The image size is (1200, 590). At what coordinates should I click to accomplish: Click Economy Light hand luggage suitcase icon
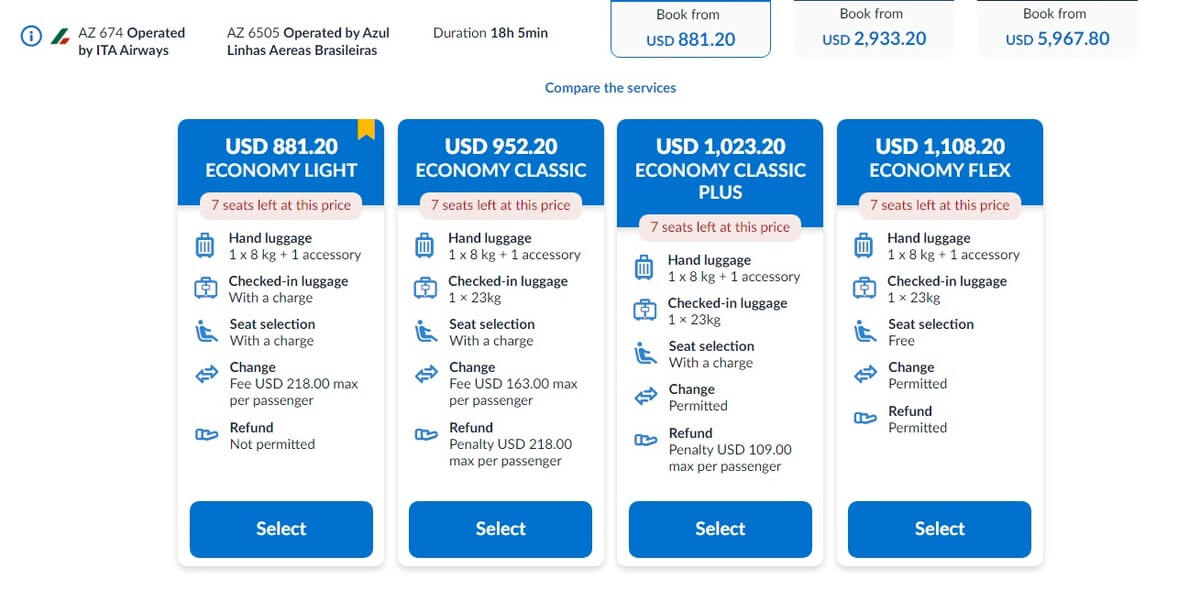205,246
